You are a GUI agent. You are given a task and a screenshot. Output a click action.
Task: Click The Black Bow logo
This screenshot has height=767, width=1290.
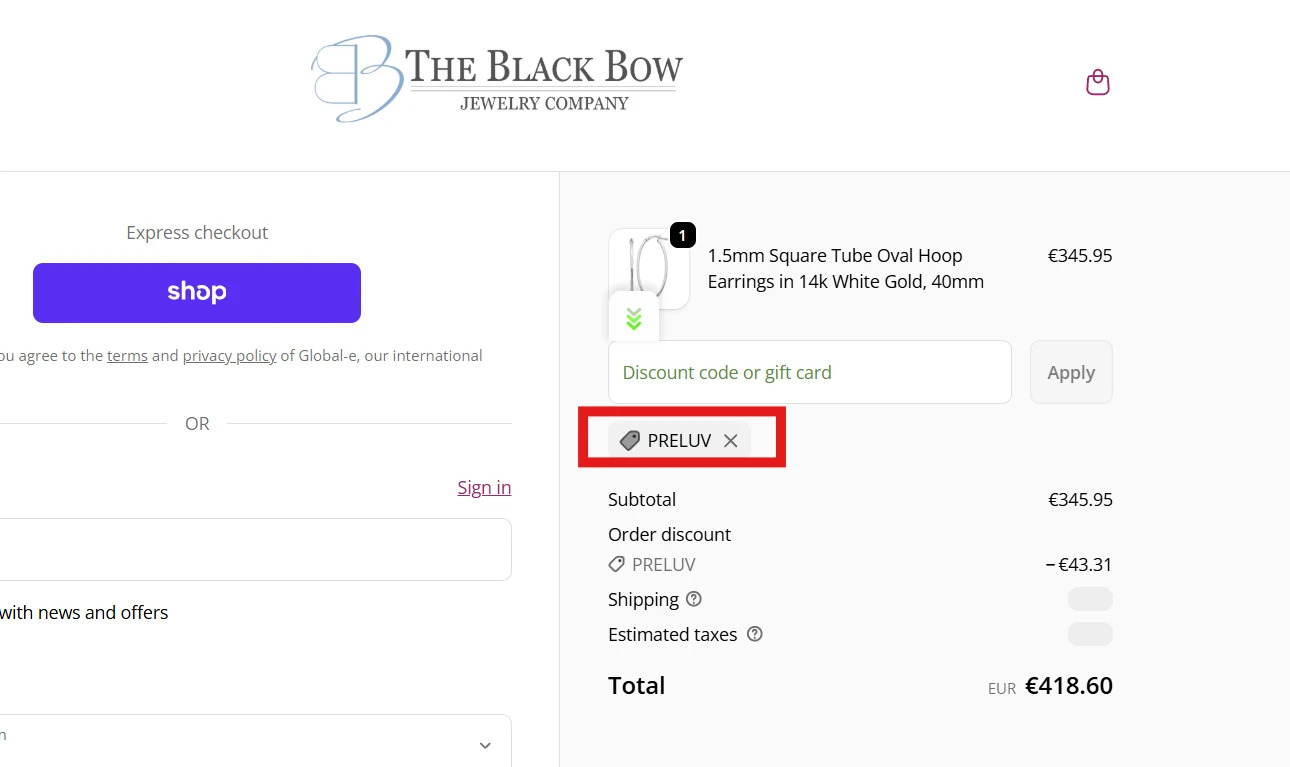pyautogui.click(x=496, y=77)
